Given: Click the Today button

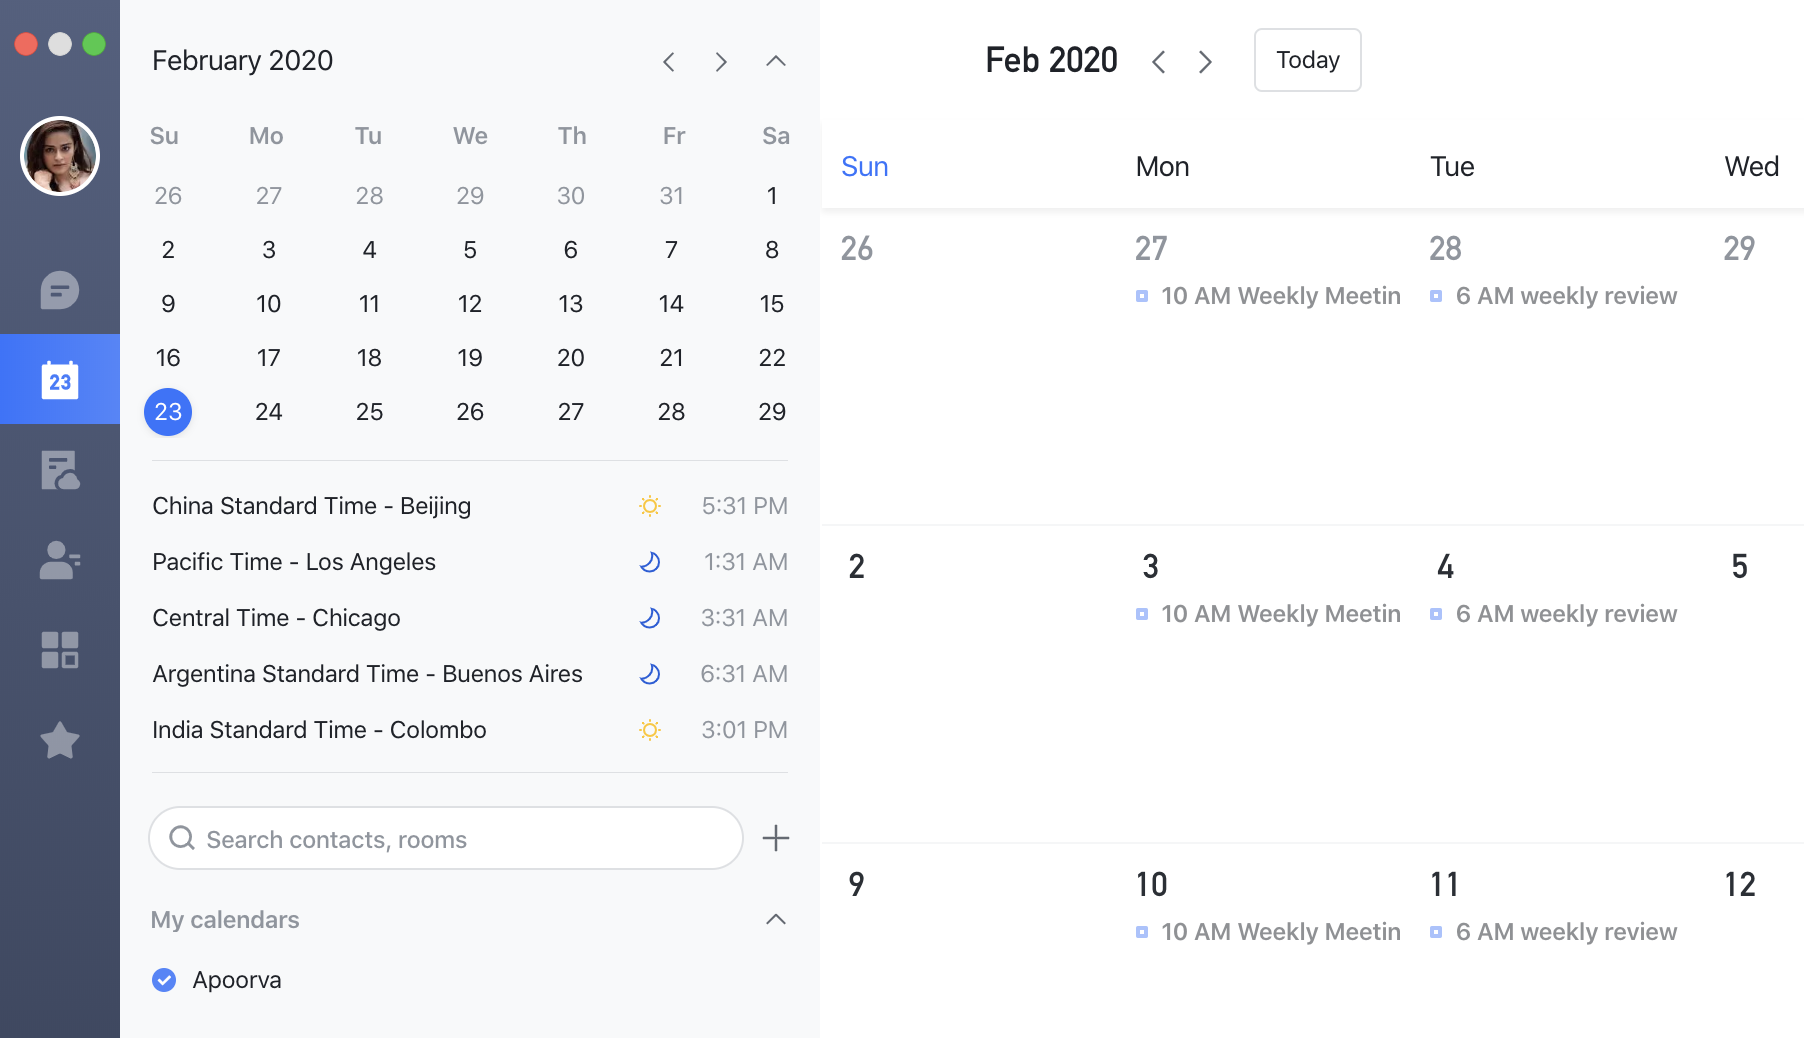Looking at the screenshot, I should (1308, 60).
